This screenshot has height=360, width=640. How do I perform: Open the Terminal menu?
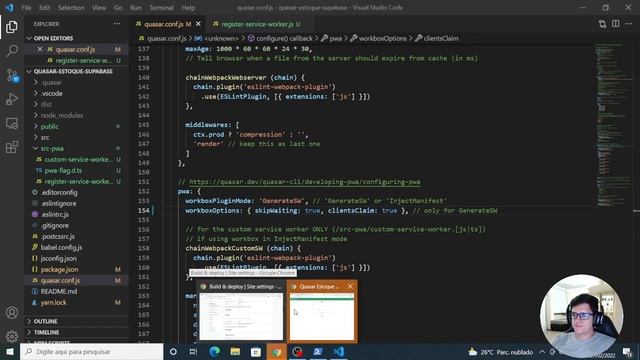(161, 8)
